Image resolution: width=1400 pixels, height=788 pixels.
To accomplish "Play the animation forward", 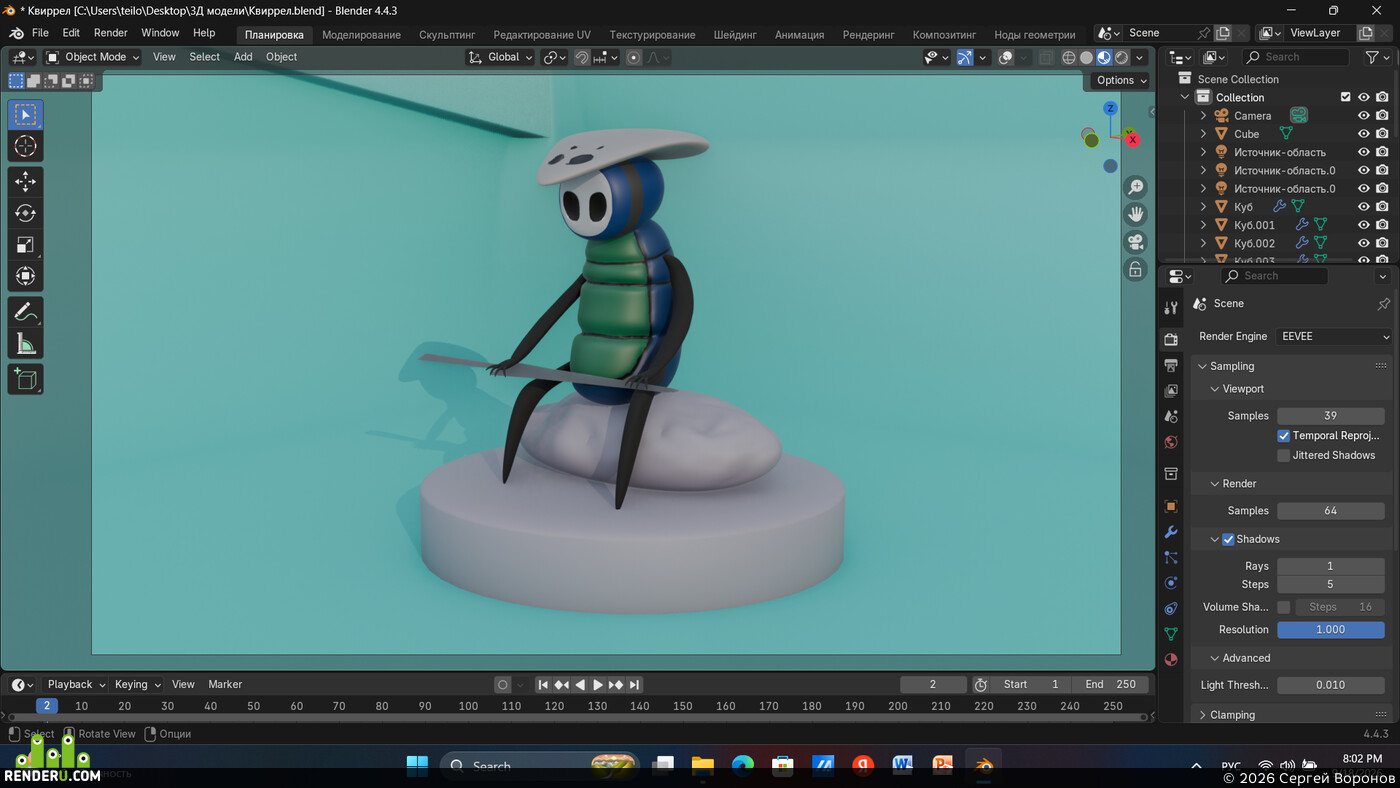I will (x=598, y=685).
